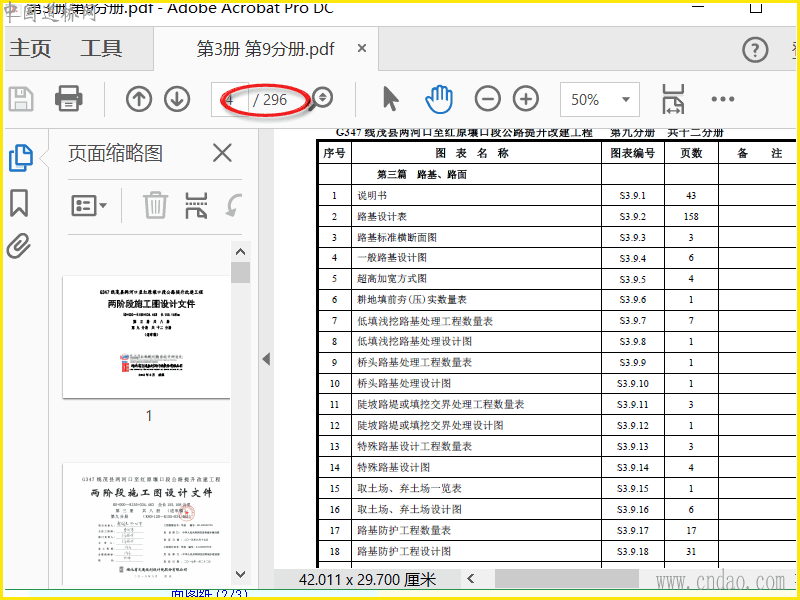
Task: Rotate pages counterclockwise icon
Action: (x=234, y=205)
